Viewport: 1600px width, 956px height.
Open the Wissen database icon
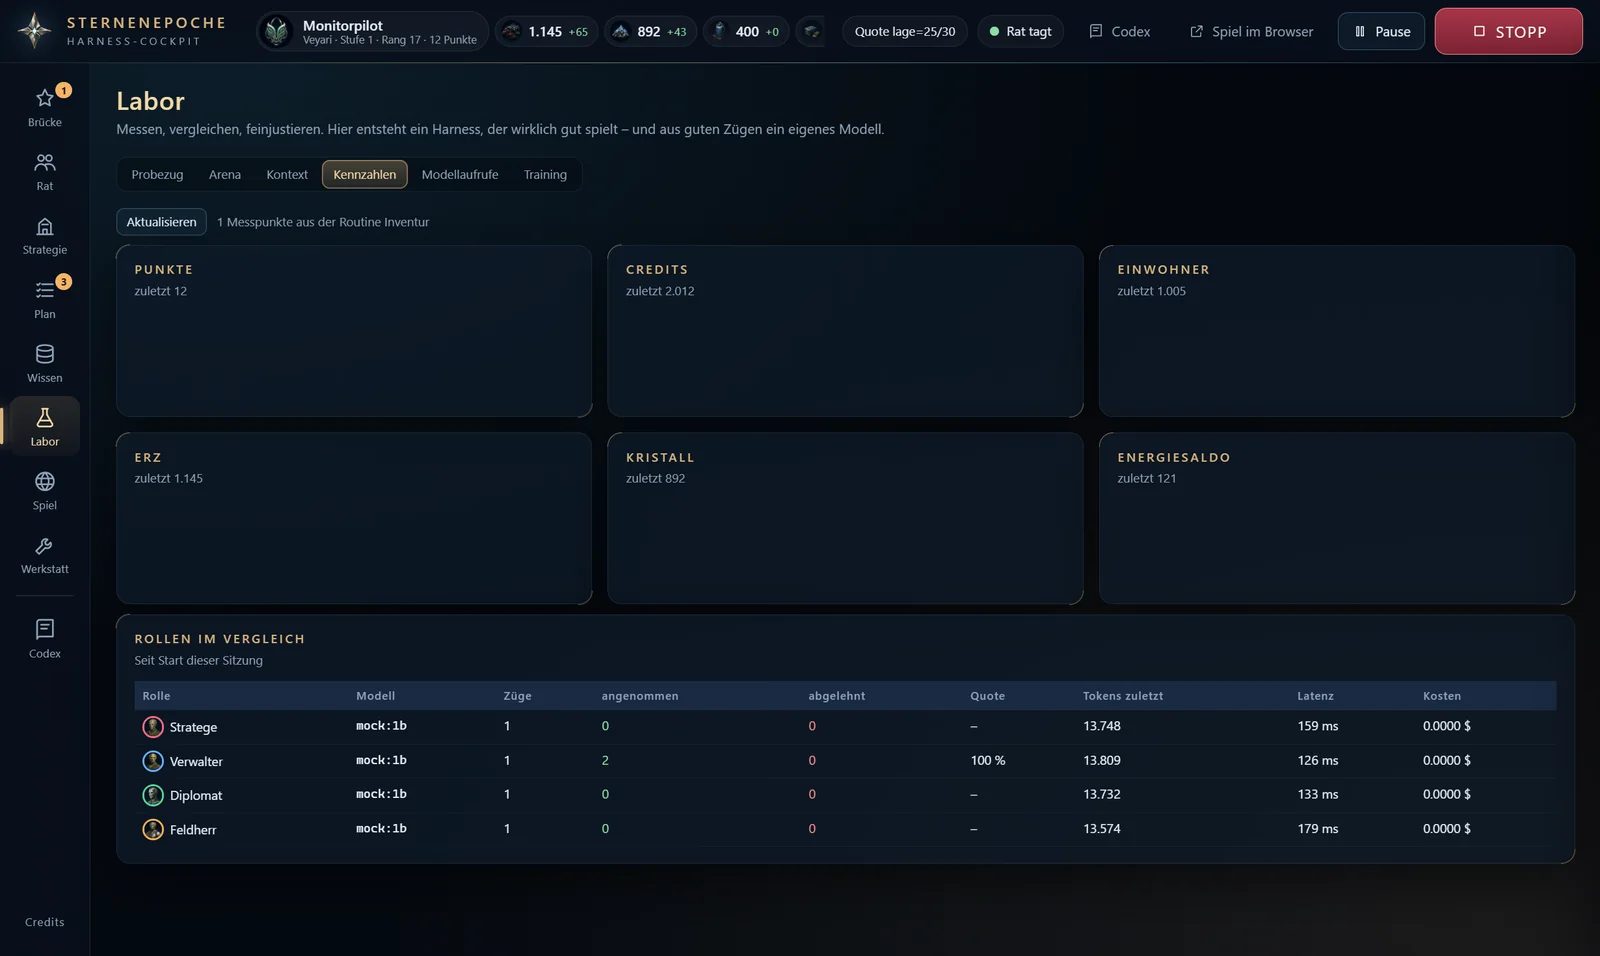[x=44, y=354]
